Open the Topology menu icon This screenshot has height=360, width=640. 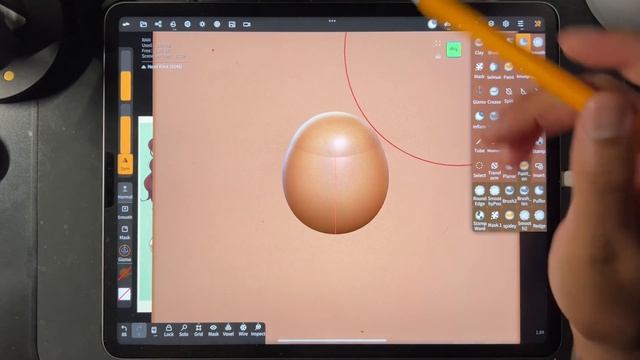(173, 24)
